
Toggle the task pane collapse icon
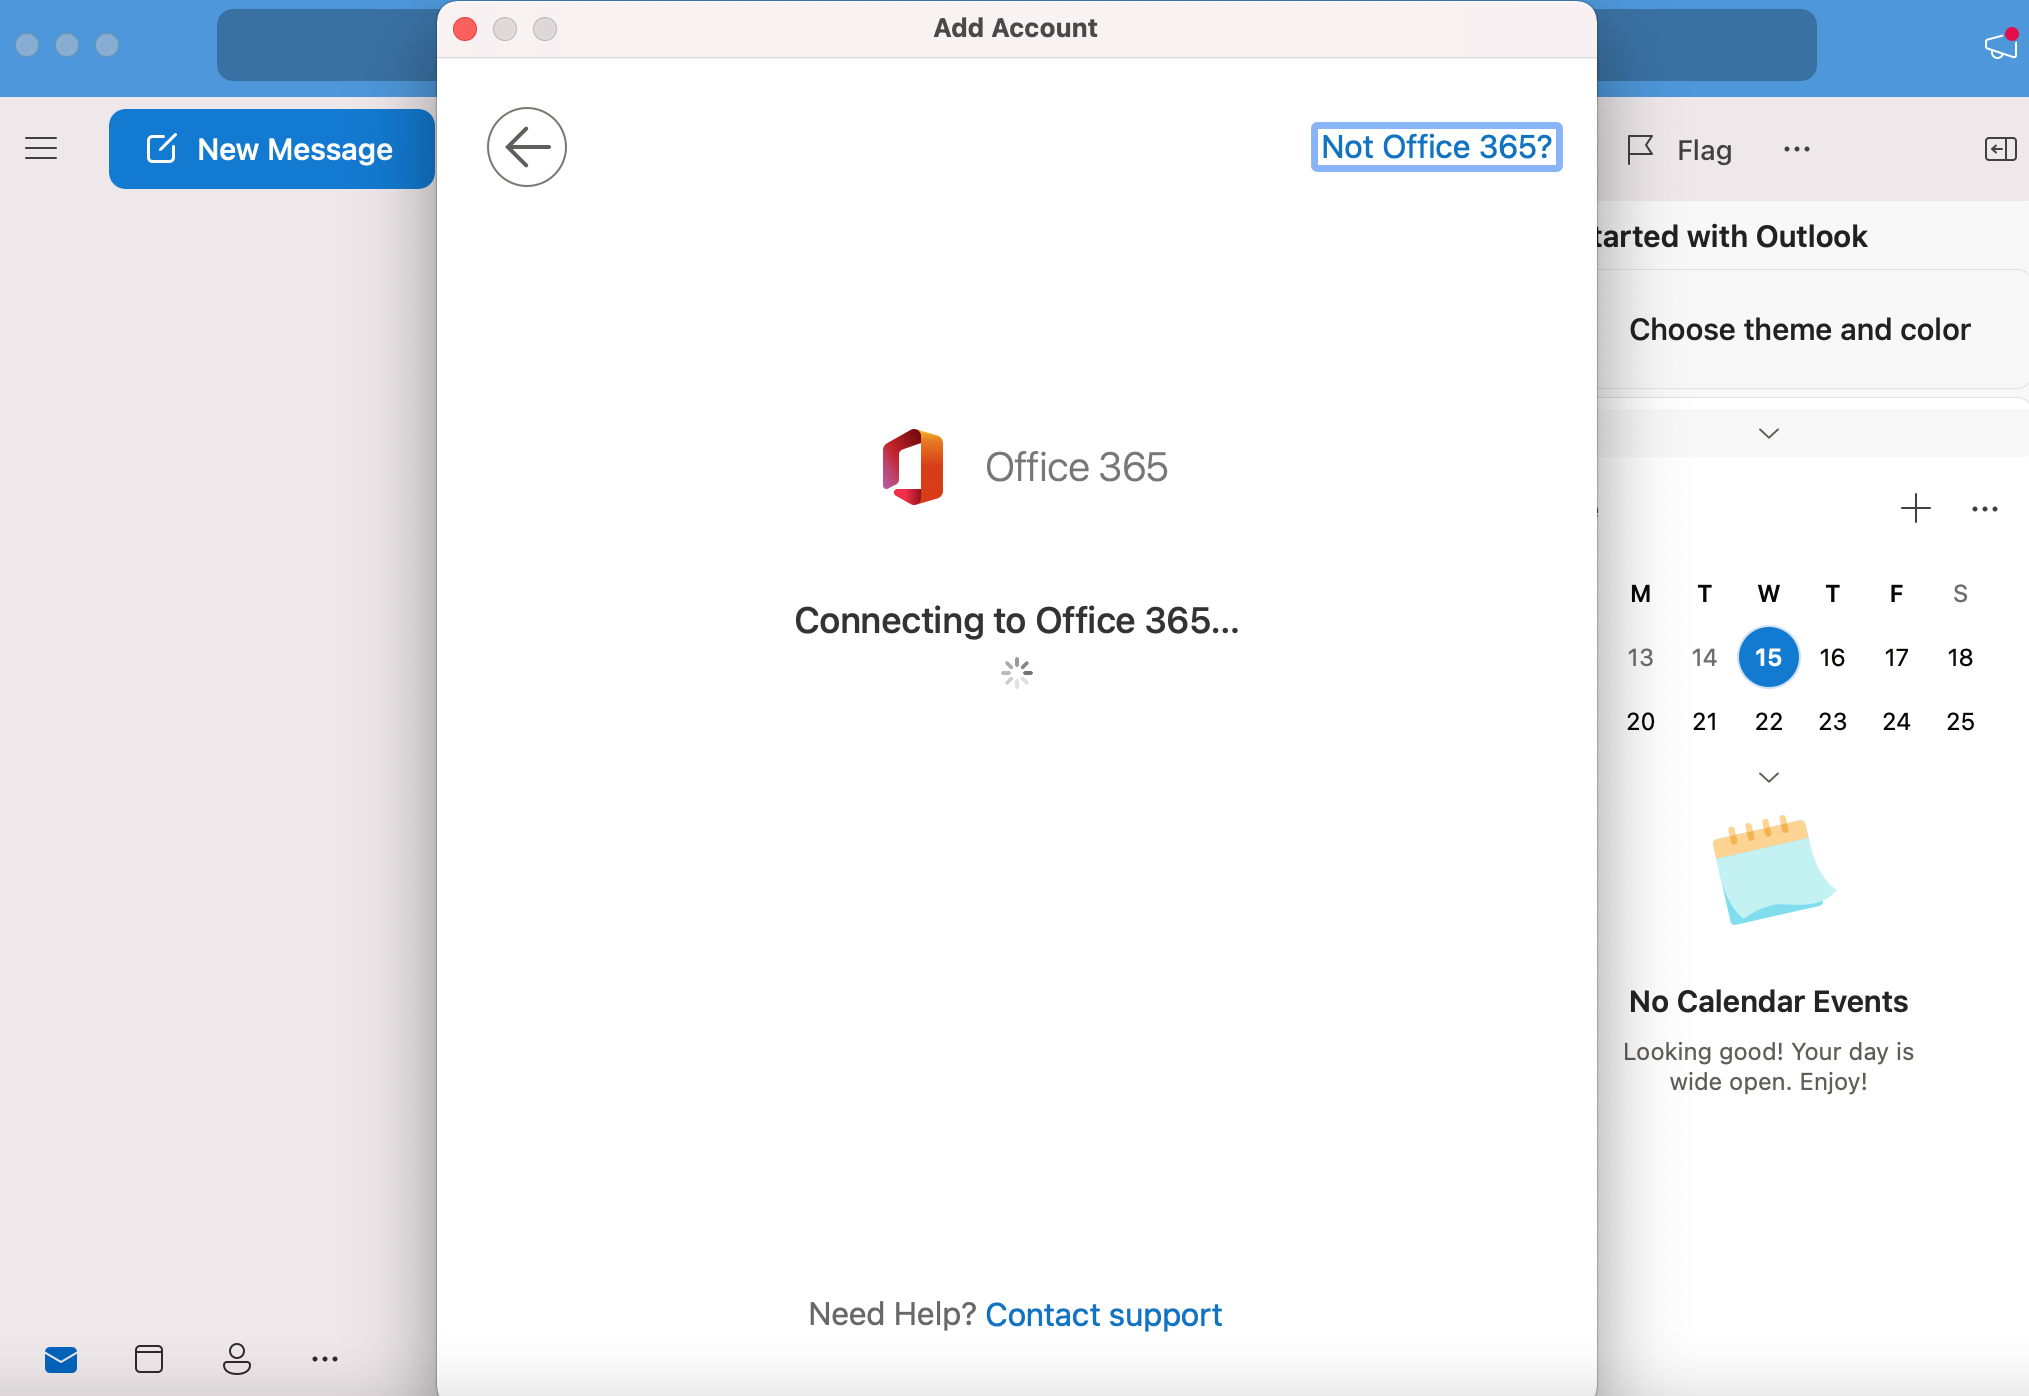click(x=2000, y=150)
